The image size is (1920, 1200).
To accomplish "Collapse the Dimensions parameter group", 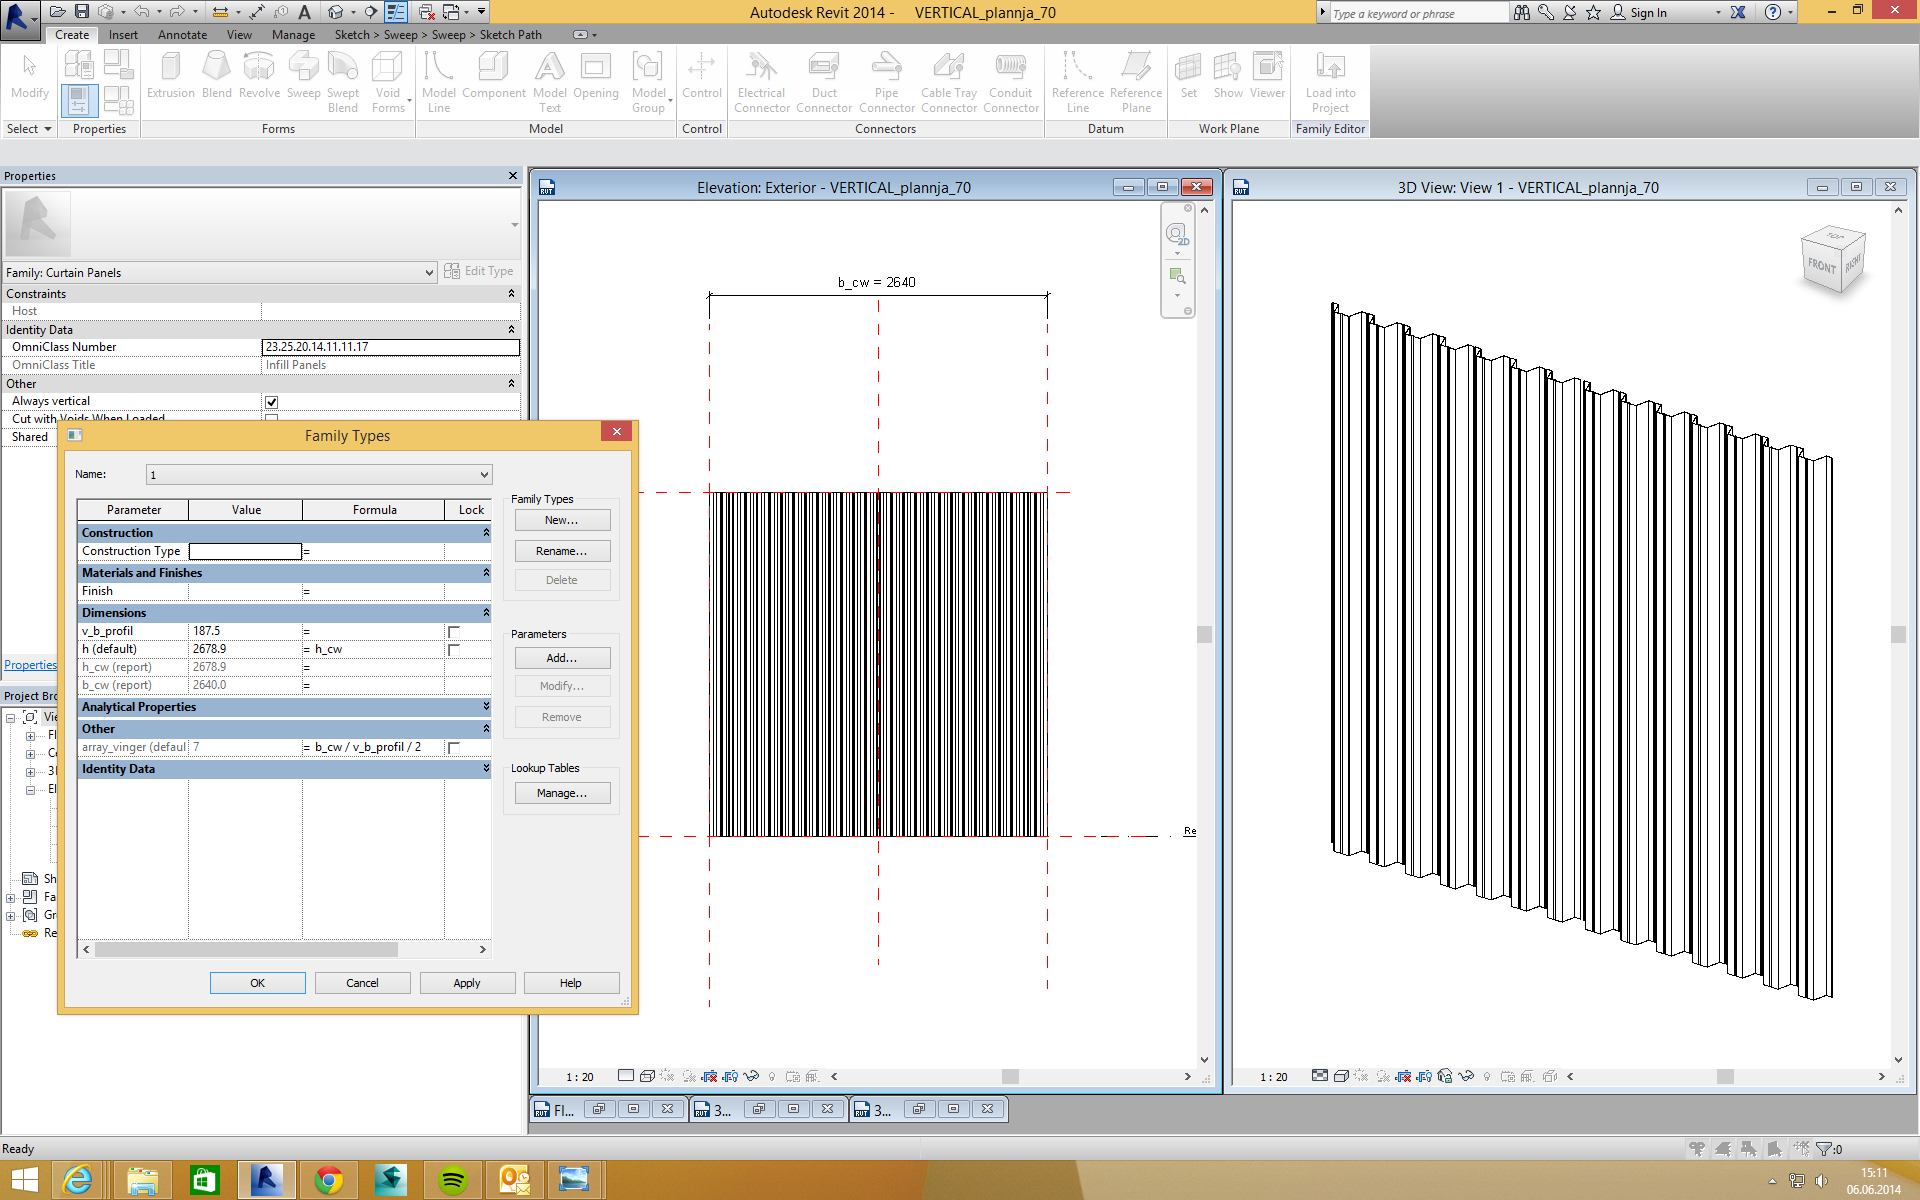I will 486,613.
